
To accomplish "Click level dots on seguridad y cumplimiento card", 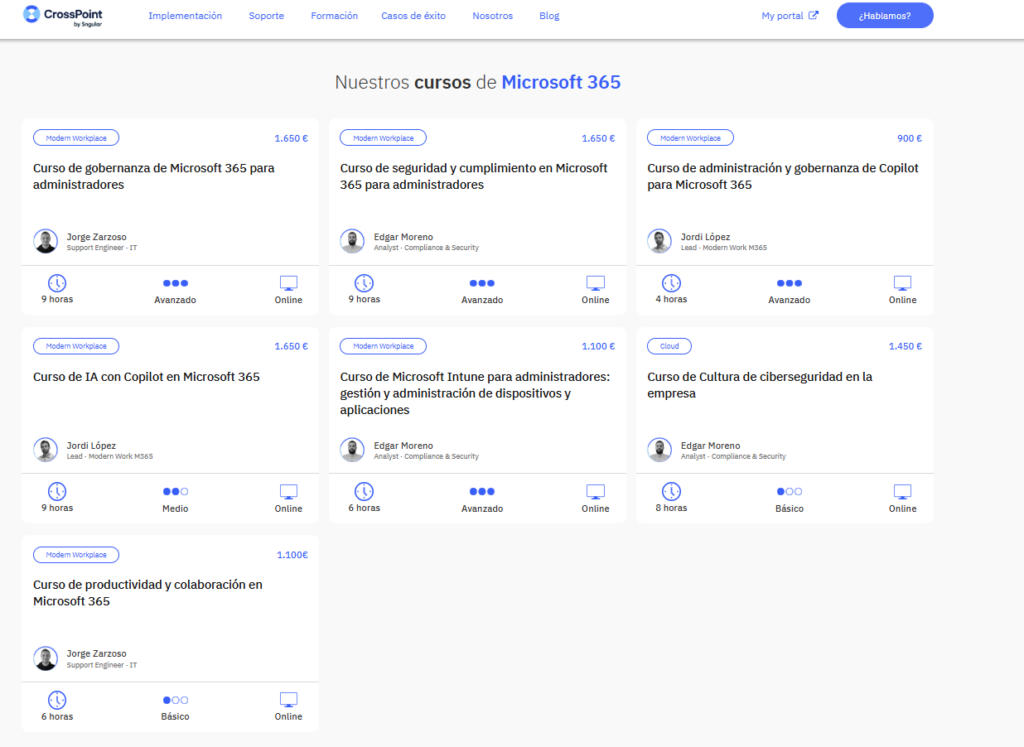I will (482, 283).
